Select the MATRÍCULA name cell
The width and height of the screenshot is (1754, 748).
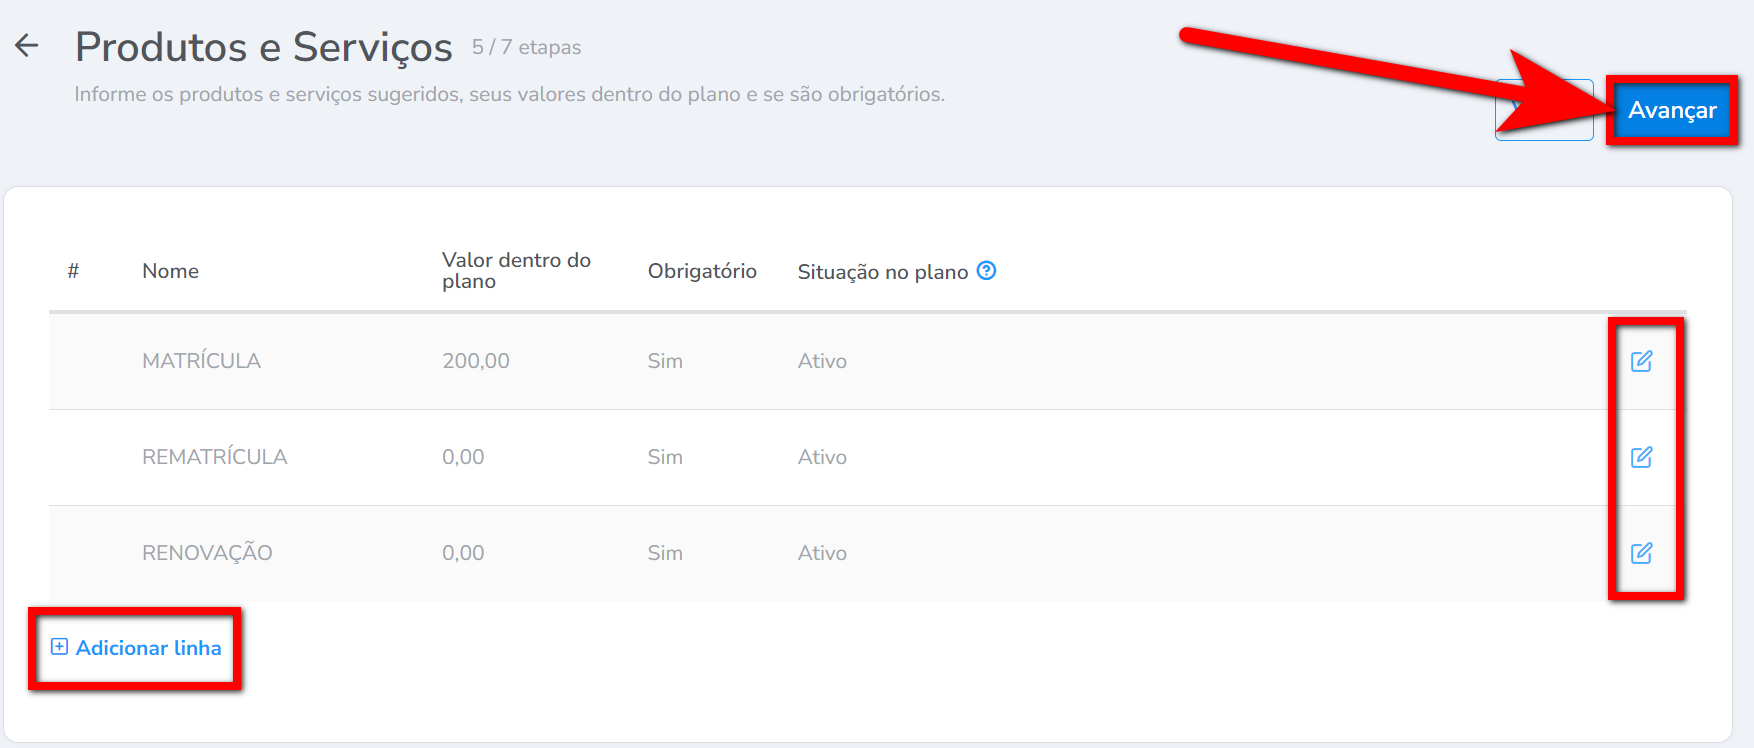pyautogui.click(x=201, y=361)
